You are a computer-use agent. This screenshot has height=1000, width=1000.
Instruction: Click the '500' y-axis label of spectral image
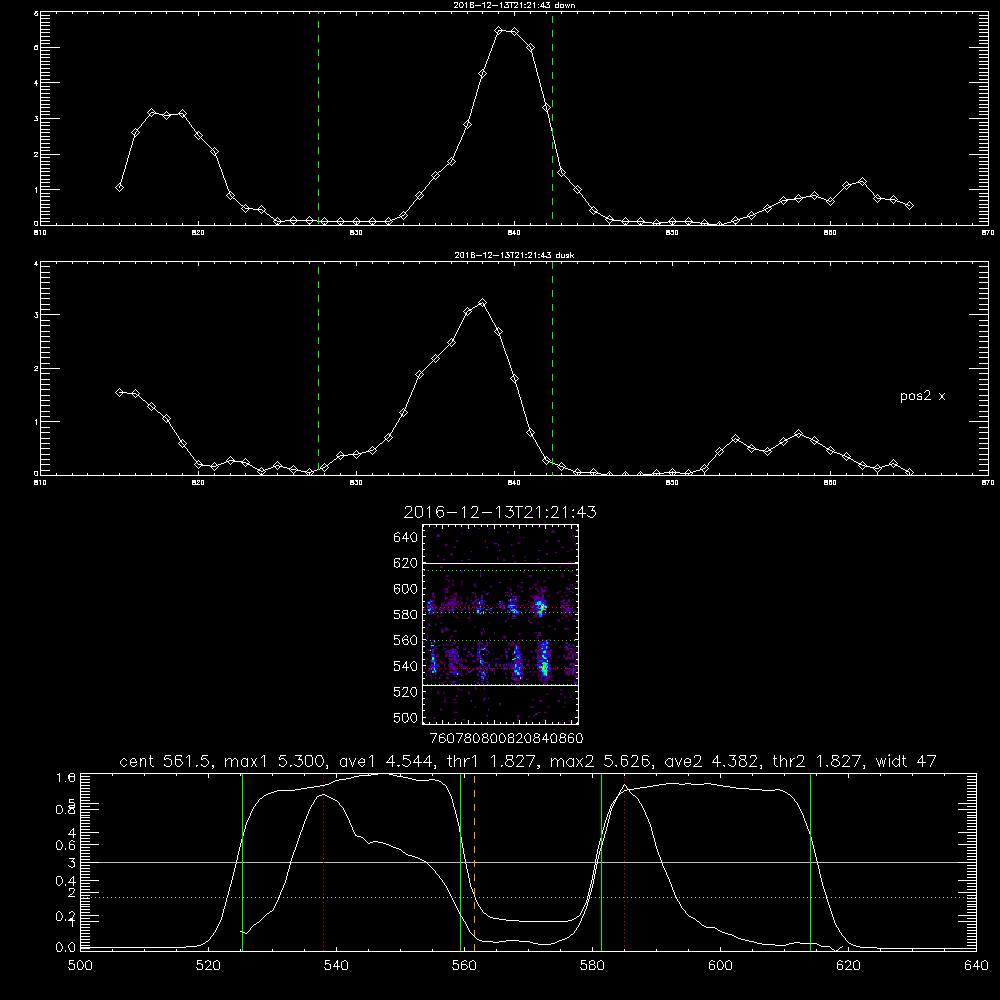point(406,717)
